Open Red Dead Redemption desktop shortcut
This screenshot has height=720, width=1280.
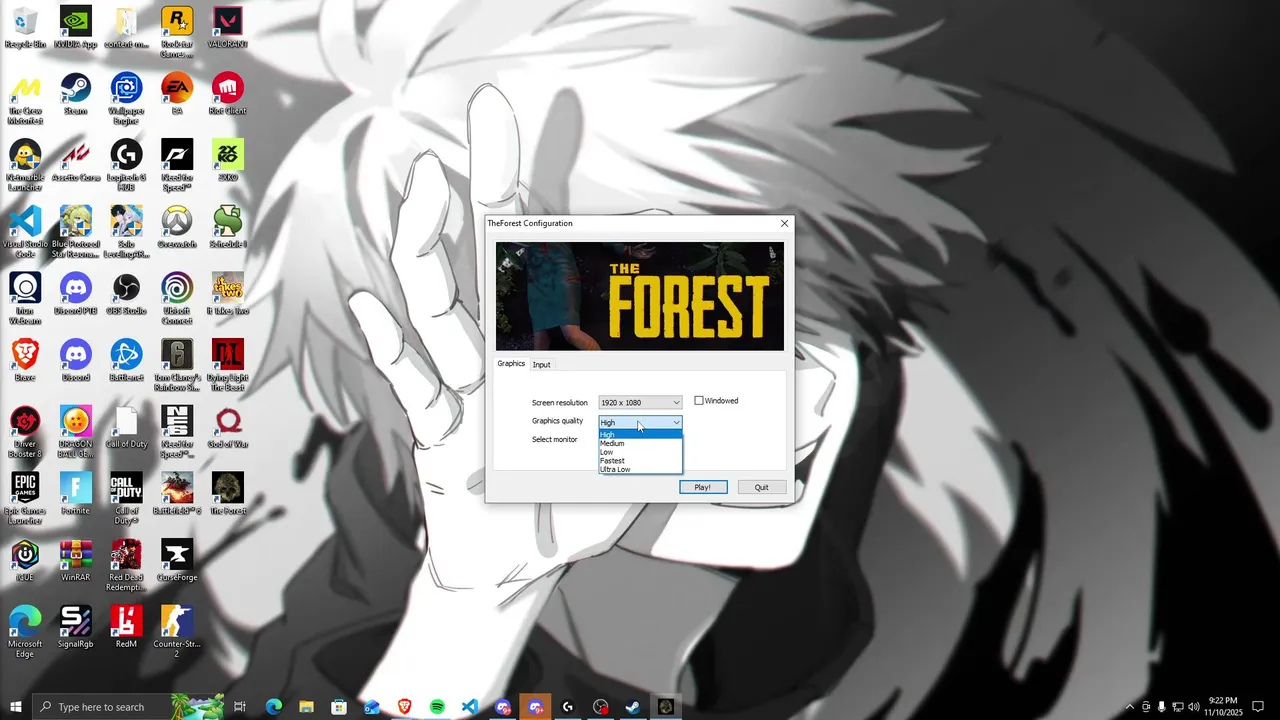(126, 566)
